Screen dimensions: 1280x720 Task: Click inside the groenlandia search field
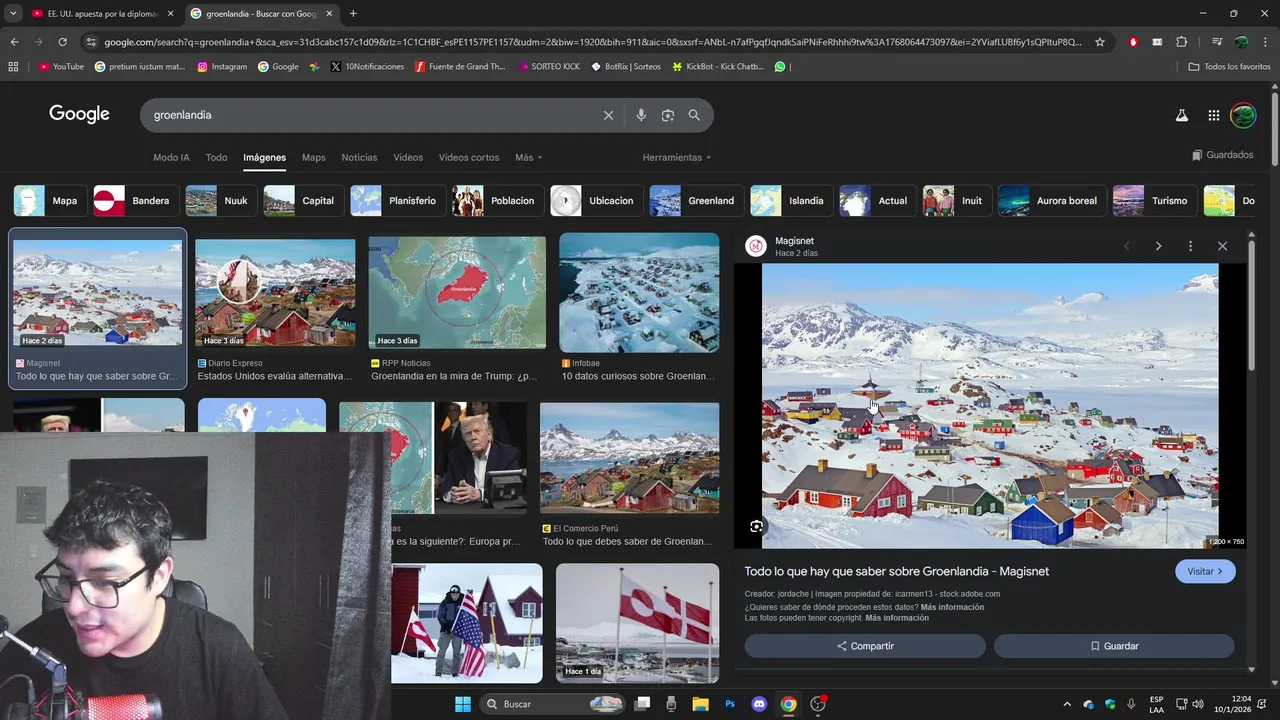pos(370,115)
